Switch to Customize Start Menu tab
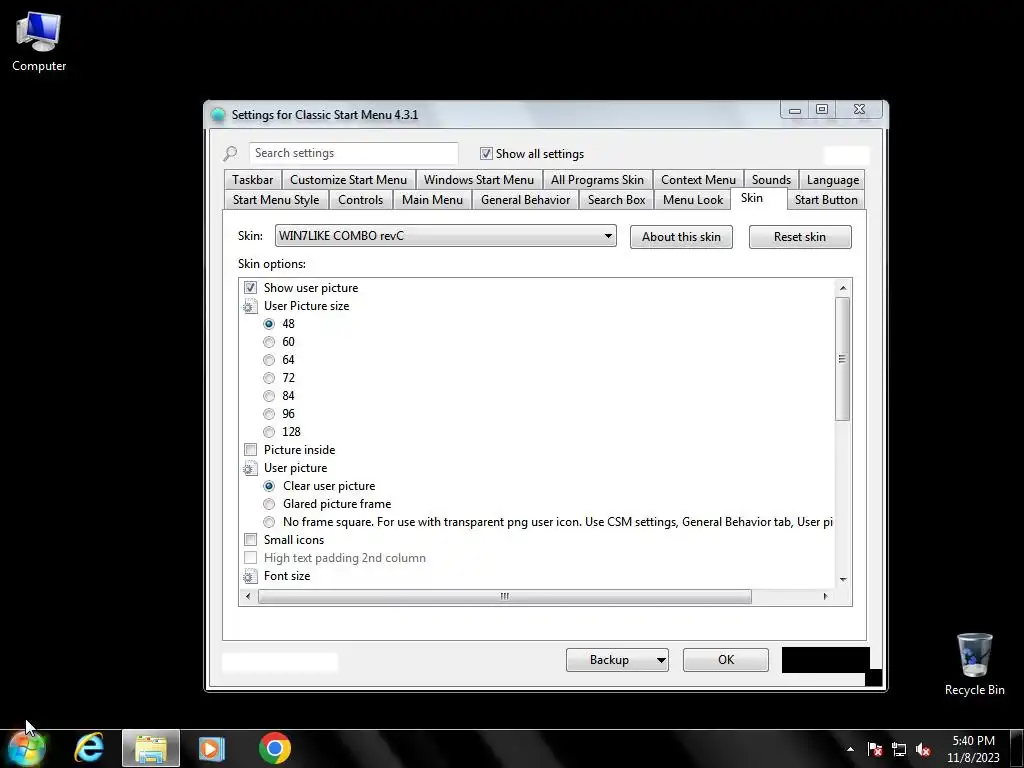1024x768 pixels. pos(348,180)
